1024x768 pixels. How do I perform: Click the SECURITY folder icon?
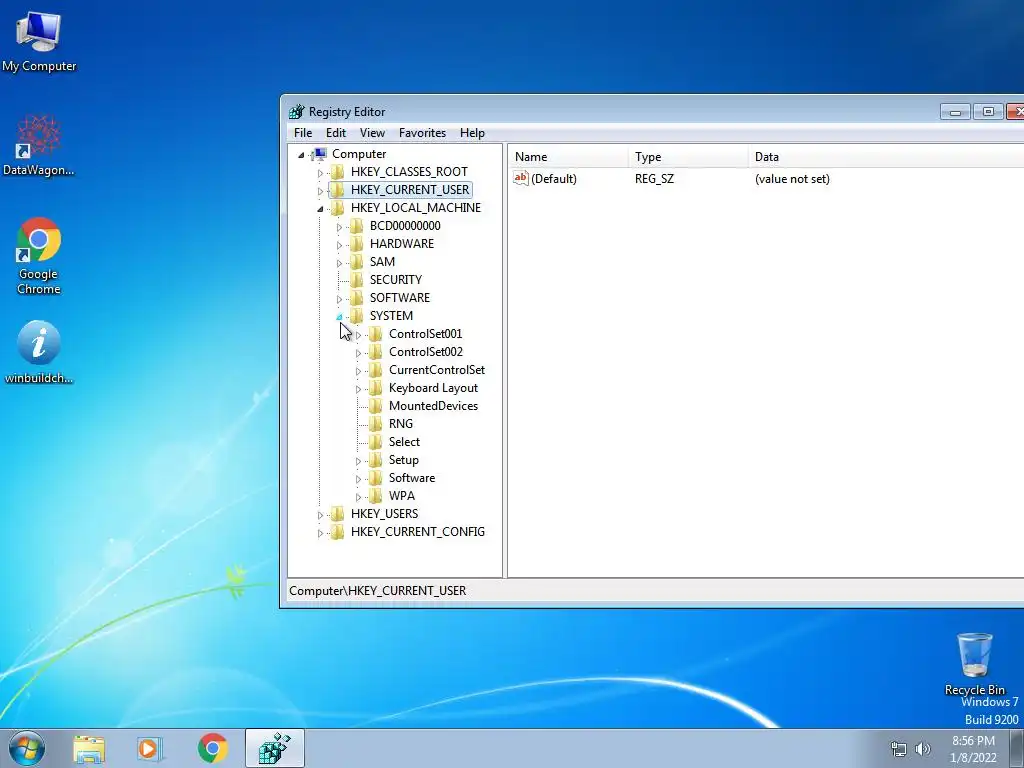coord(357,280)
